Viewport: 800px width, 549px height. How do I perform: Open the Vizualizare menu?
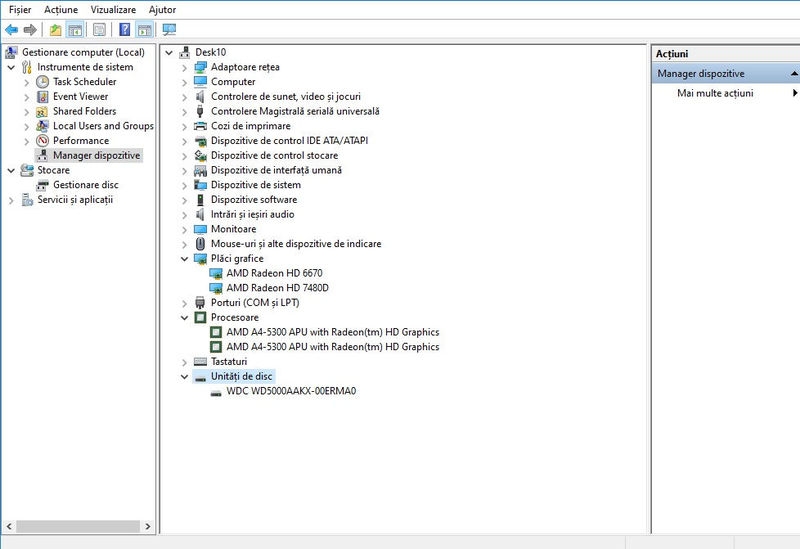113,10
